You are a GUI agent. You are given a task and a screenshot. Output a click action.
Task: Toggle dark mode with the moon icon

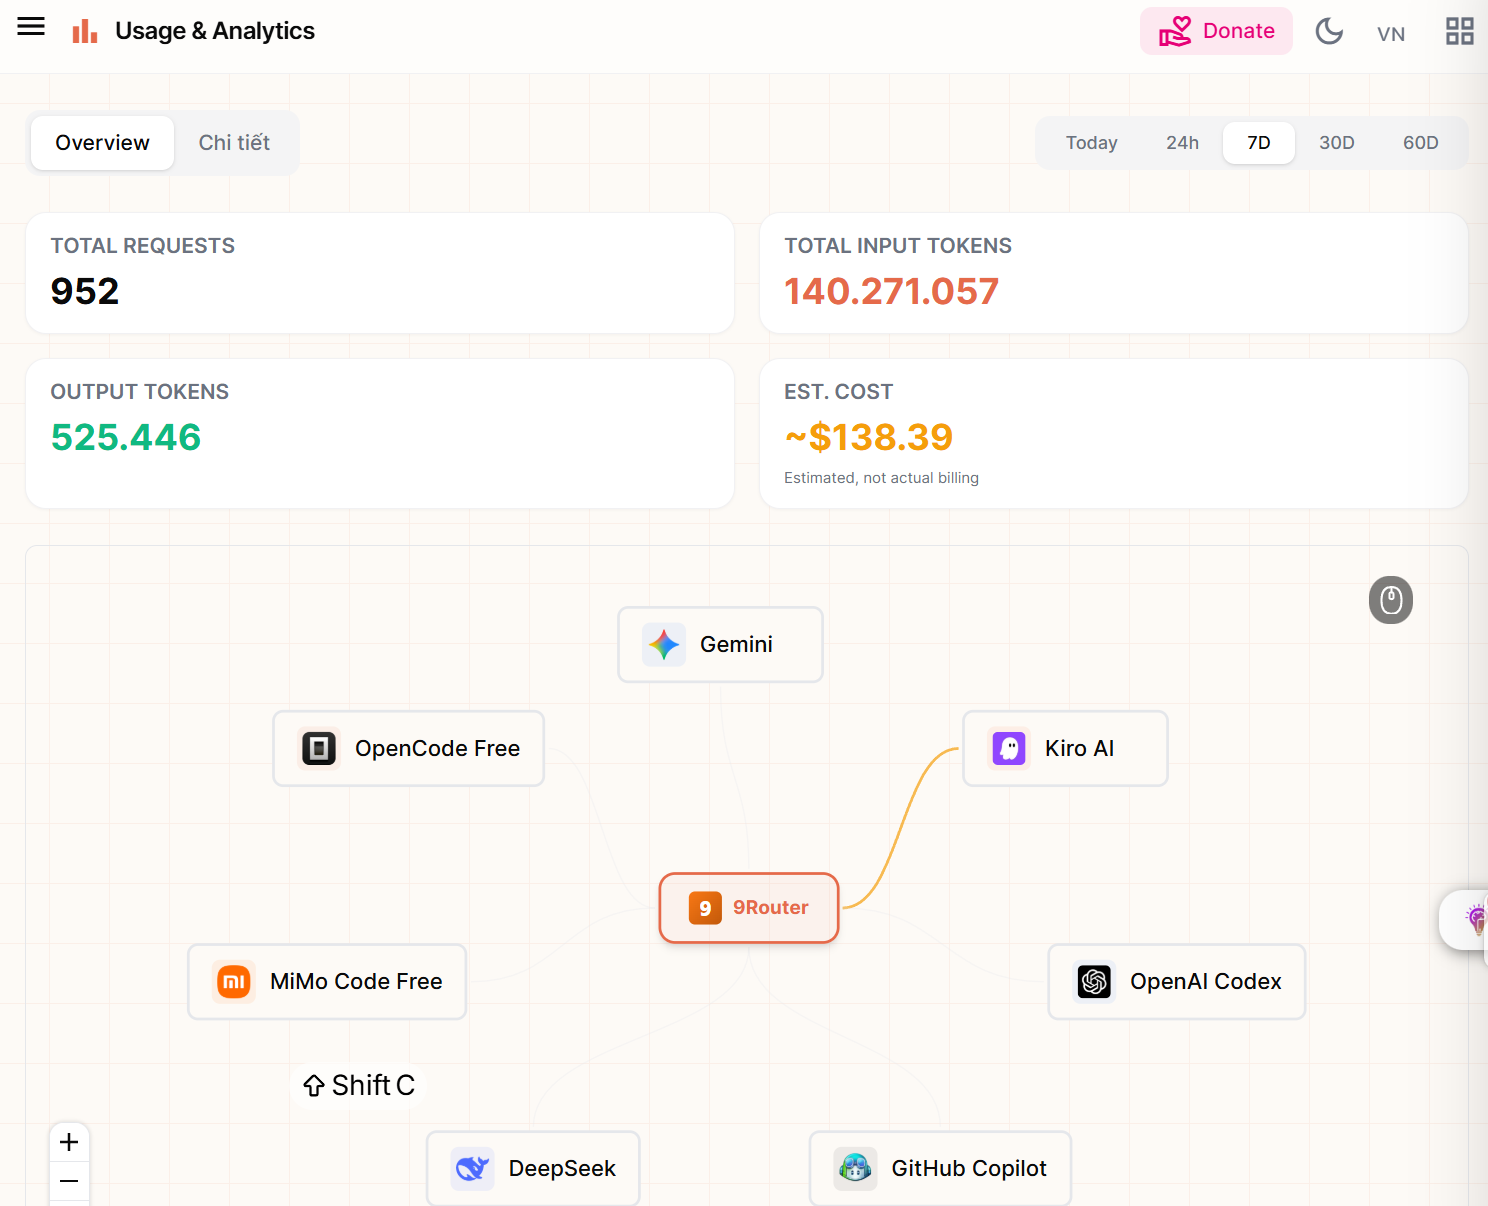tap(1329, 31)
